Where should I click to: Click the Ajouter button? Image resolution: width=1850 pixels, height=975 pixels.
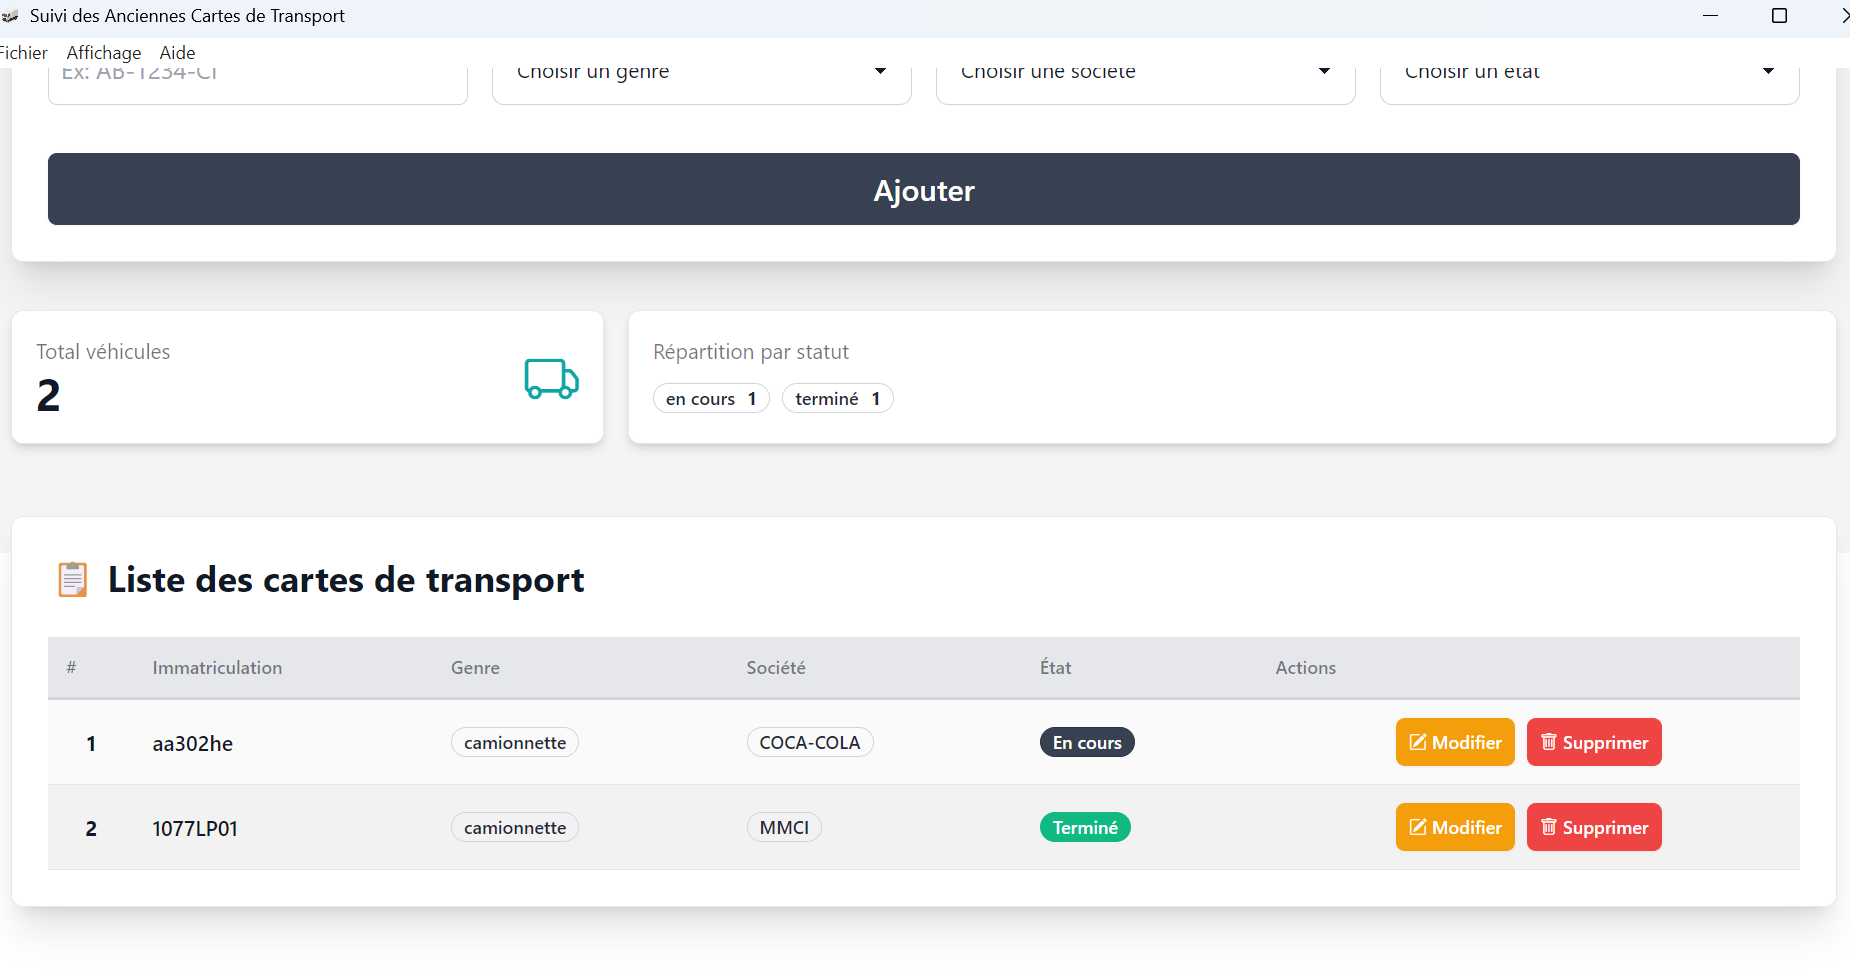pos(923,189)
